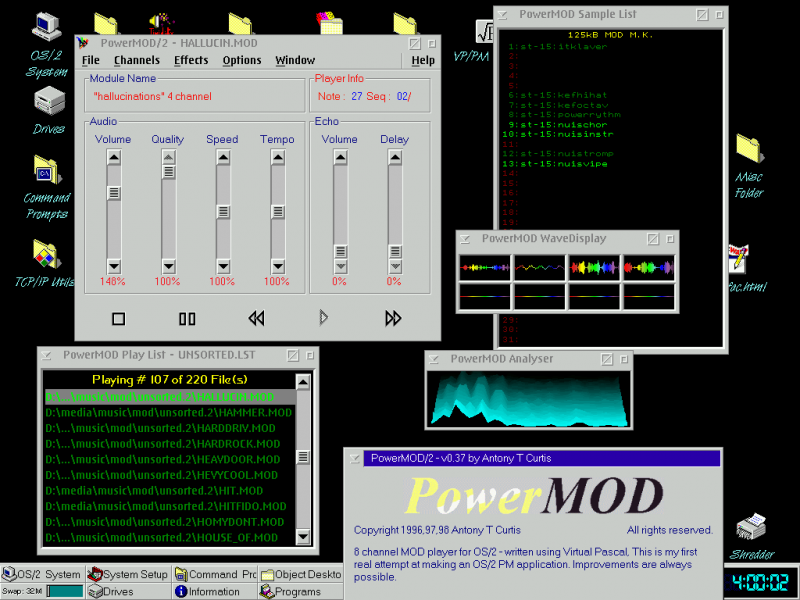Viewport: 800px width, 600px height.
Task: Open the WaveDisplay window system menu icon
Action: click(465, 239)
